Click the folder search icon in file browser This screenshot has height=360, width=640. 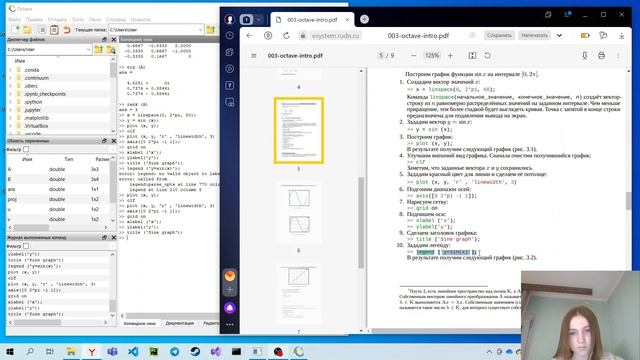pos(111,49)
